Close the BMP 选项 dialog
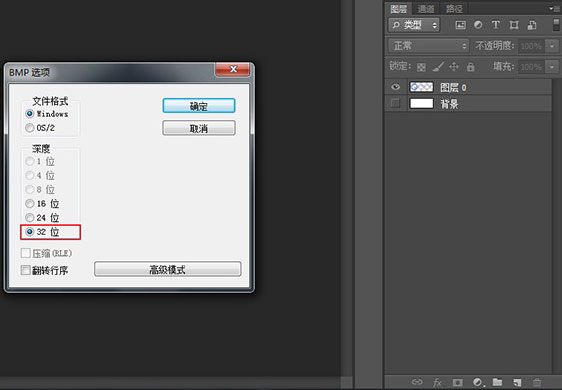 [233, 69]
